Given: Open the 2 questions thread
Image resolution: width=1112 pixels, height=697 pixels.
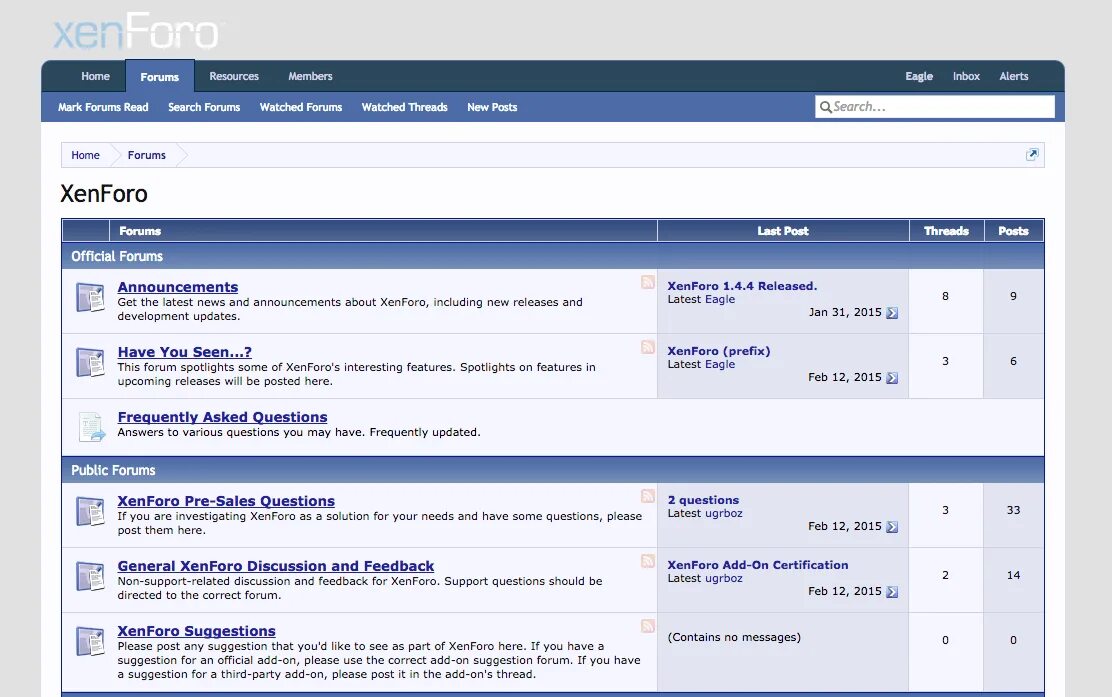Looking at the screenshot, I should pos(703,500).
